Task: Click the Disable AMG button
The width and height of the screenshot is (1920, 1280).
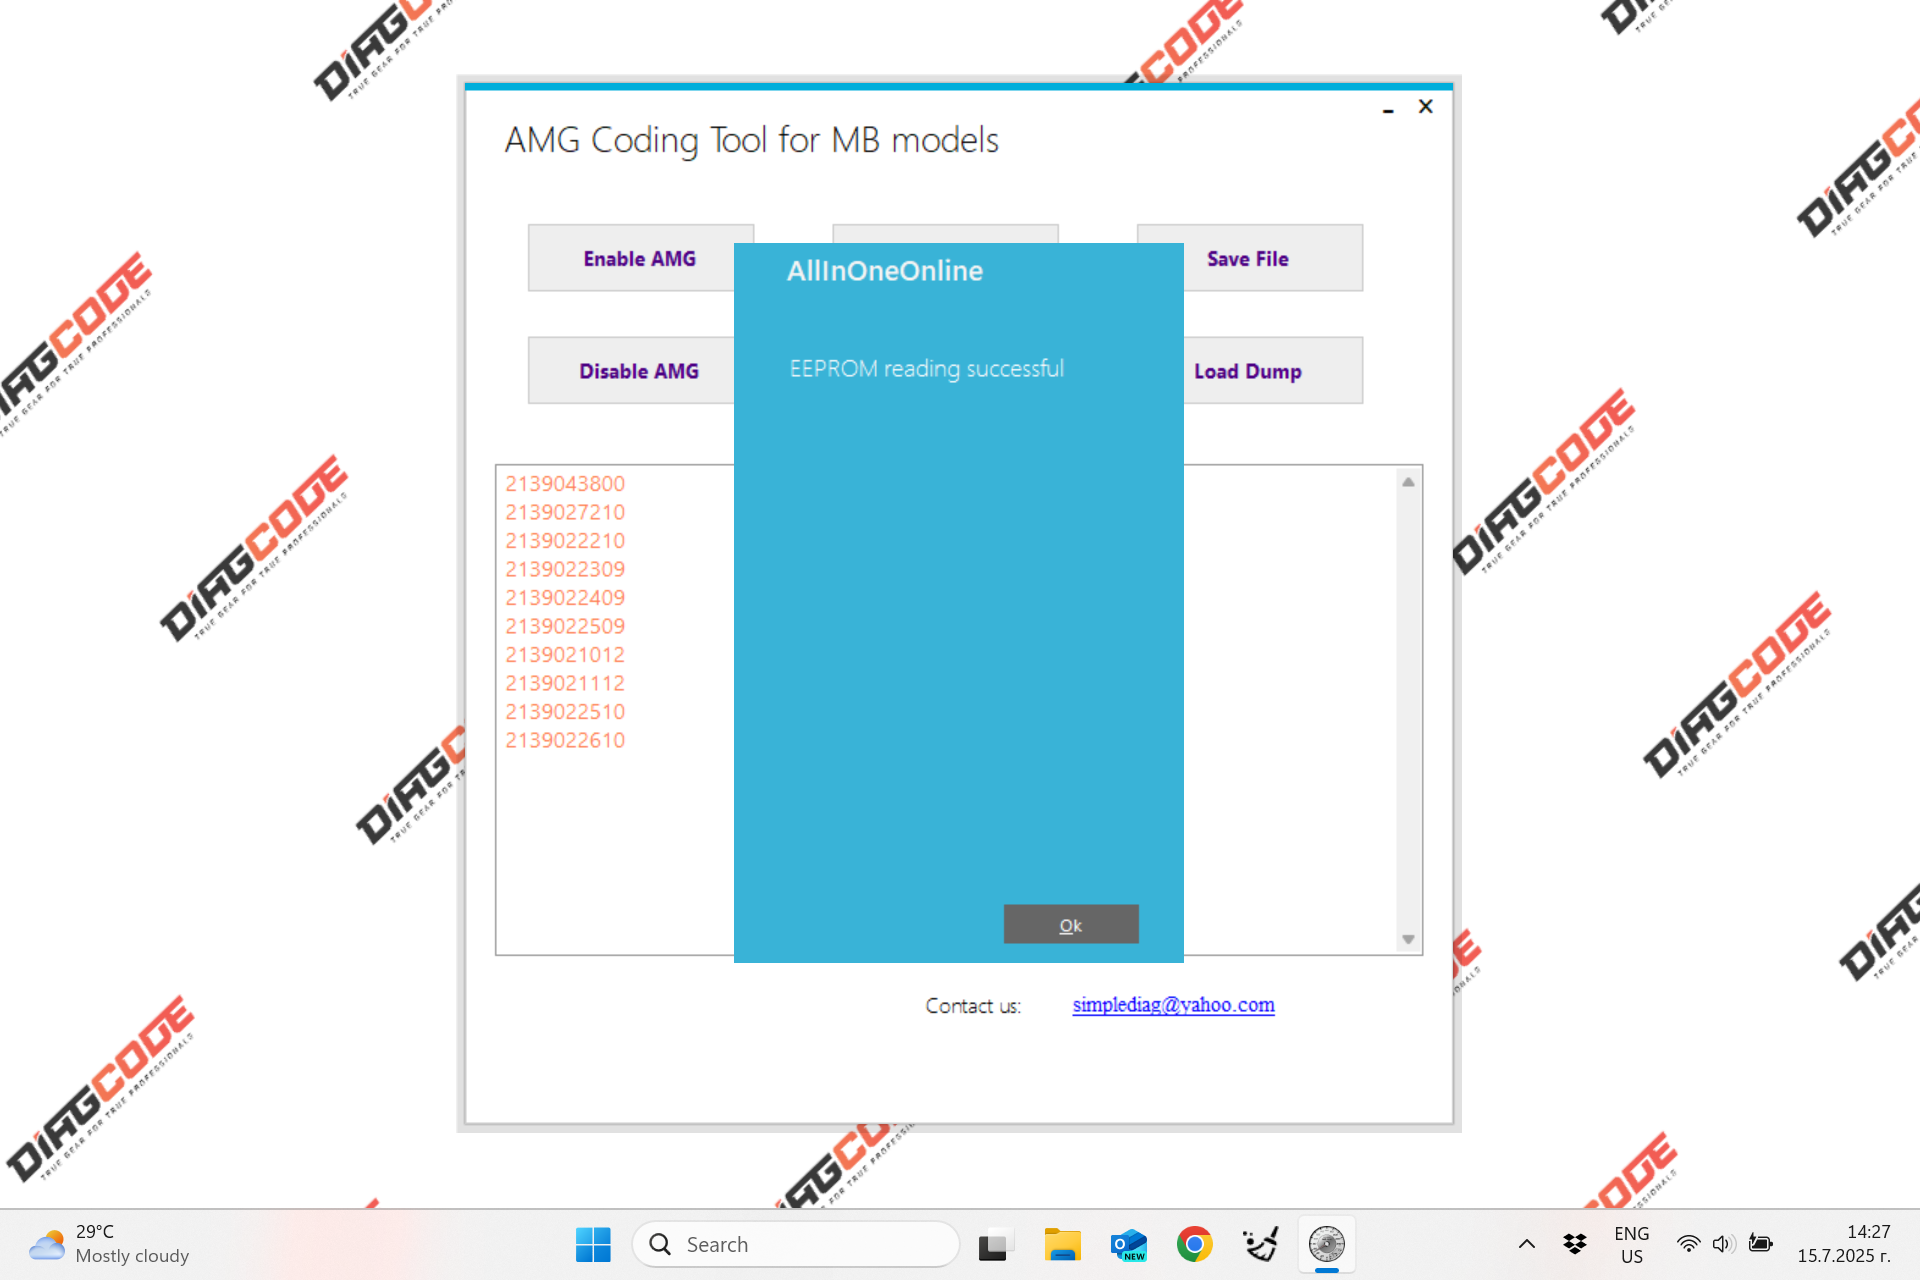Action: tap(638, 370)
